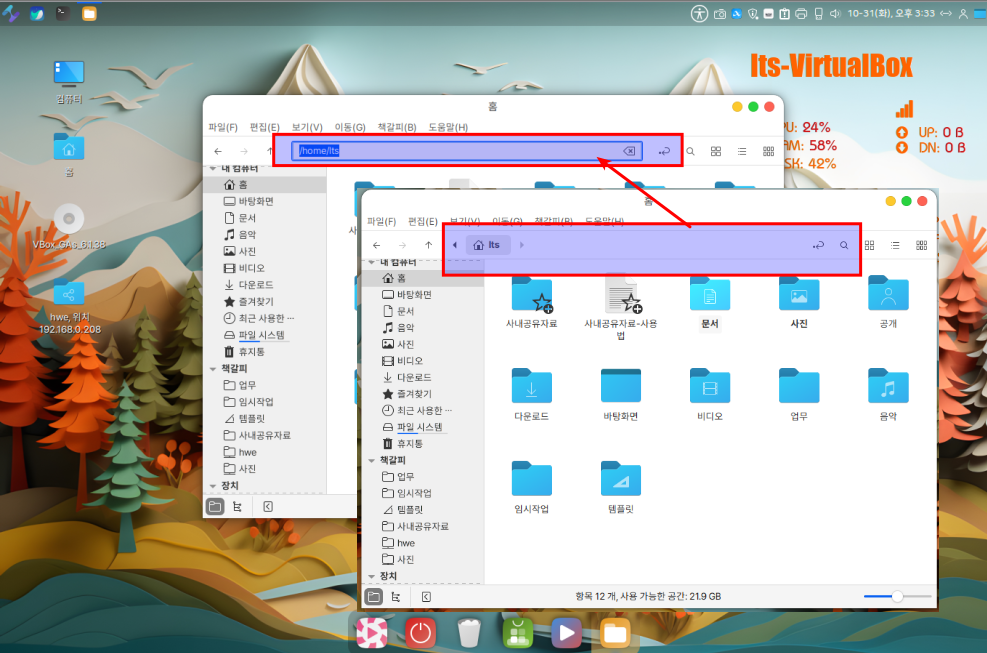The image size is (987, 653).
Task: Click search icon in front window toolbar
Action: (x=843, y=245)
